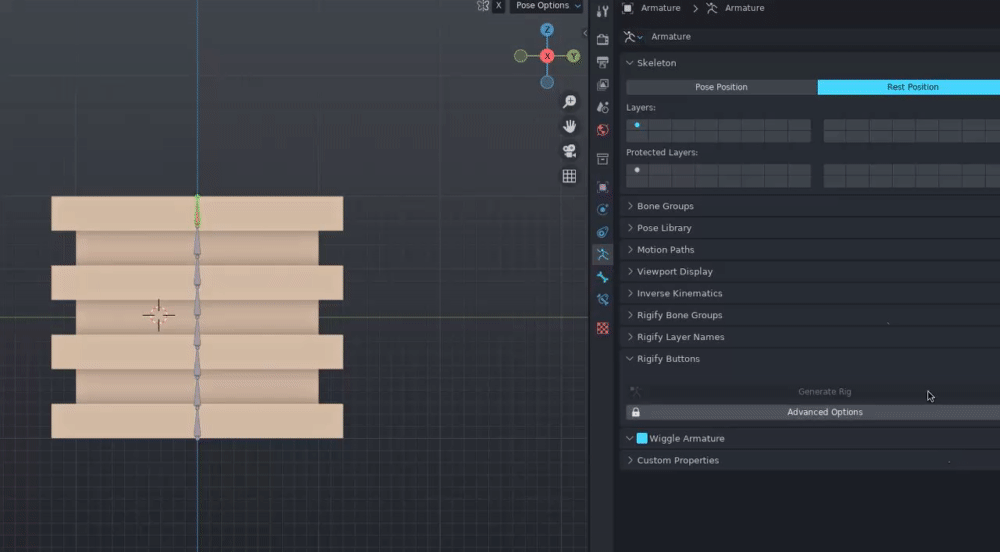Image resolution: width=1000 pixels, height=552 pixels.
Task: Open the Scene properties tab
Action: pos(603,107)
